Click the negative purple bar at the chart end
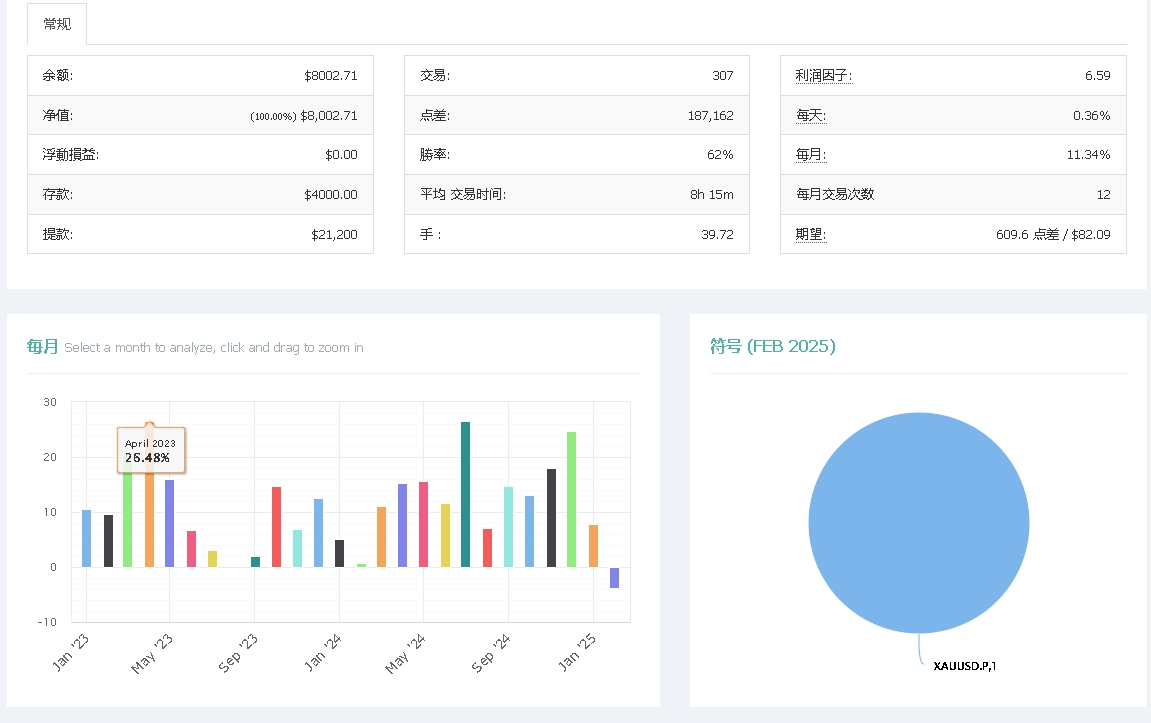The height and width of the screenshot is (723, 1151). point(614,578)
